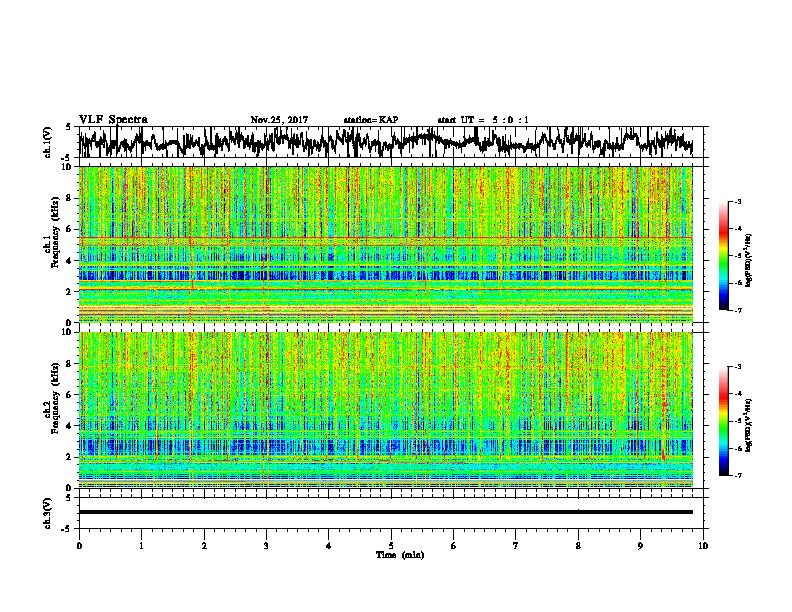This screenshot has height=612, width=792.
Task: Click time axis tick label "10" at the right end
Action: [x=703, y=545]
